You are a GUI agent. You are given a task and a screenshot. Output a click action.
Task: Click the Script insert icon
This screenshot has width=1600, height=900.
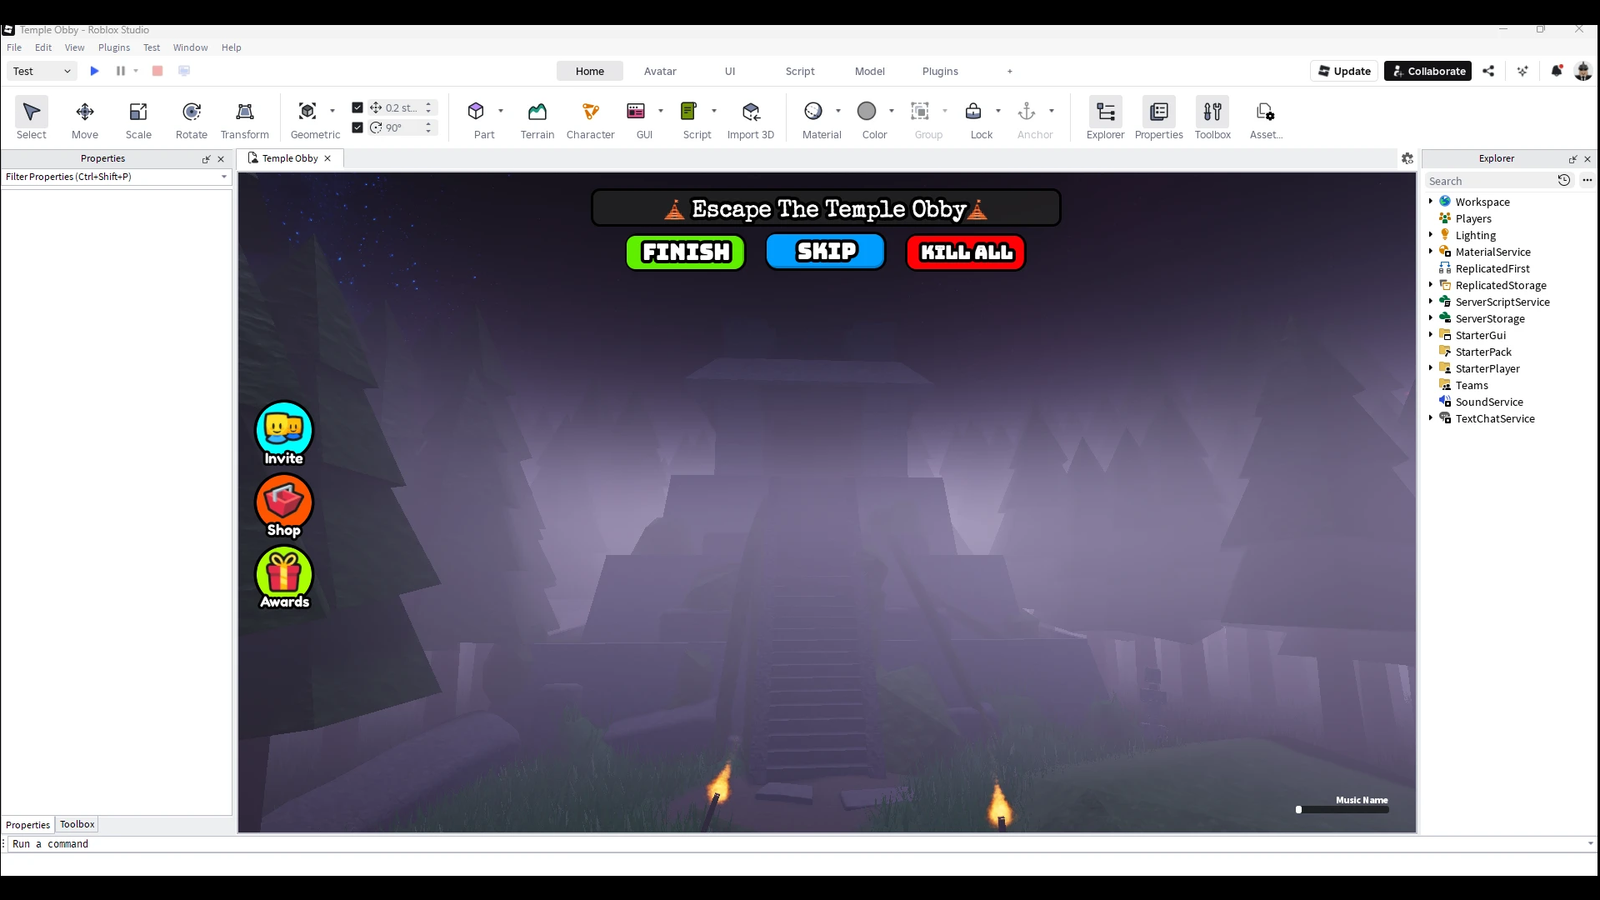(x=689, y=111)
